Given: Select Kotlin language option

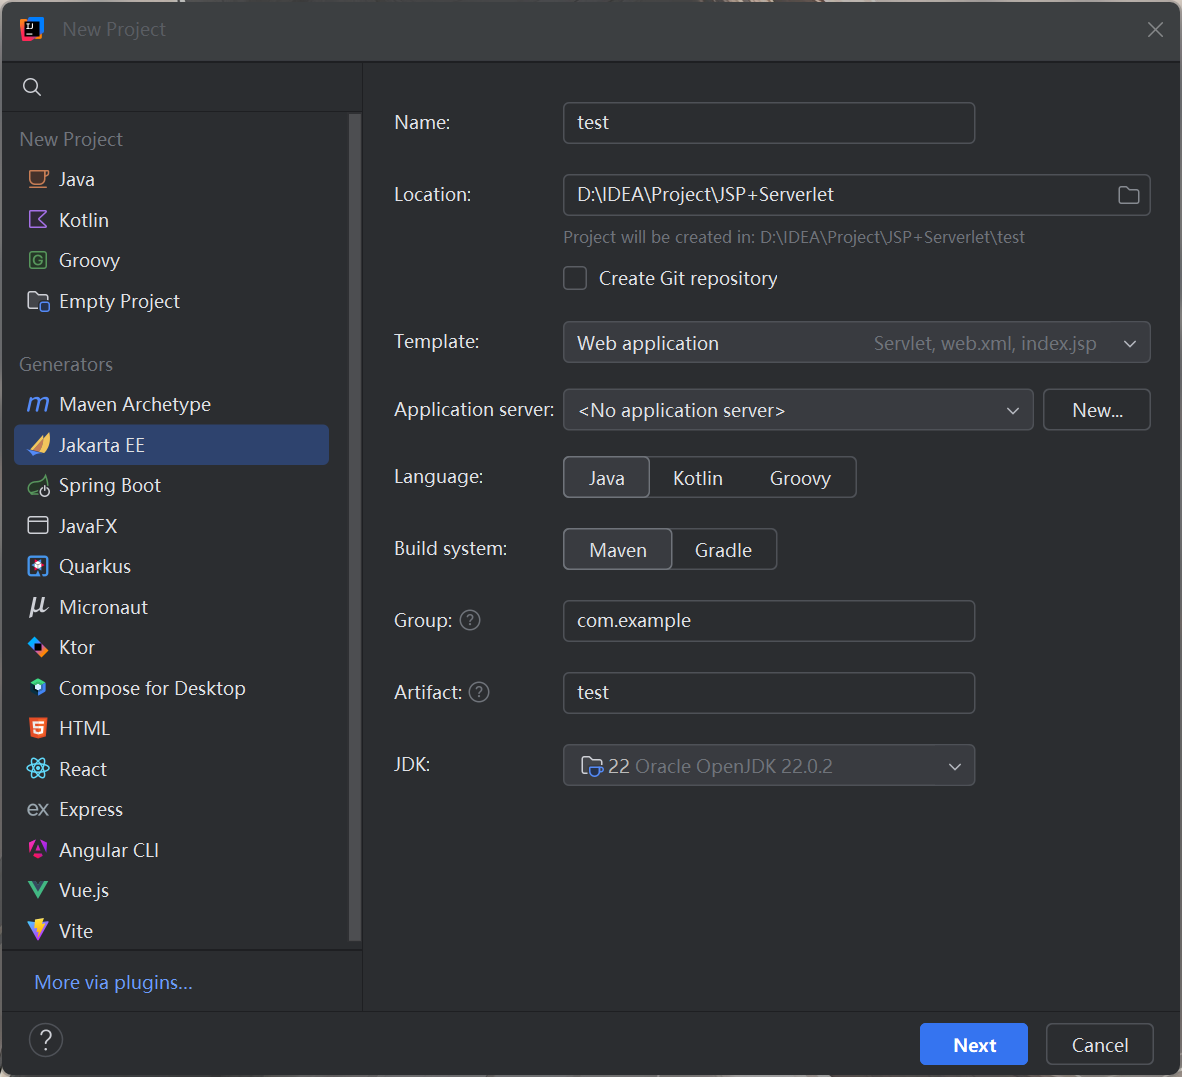Looking at the screenshot, I should point(697,478).
